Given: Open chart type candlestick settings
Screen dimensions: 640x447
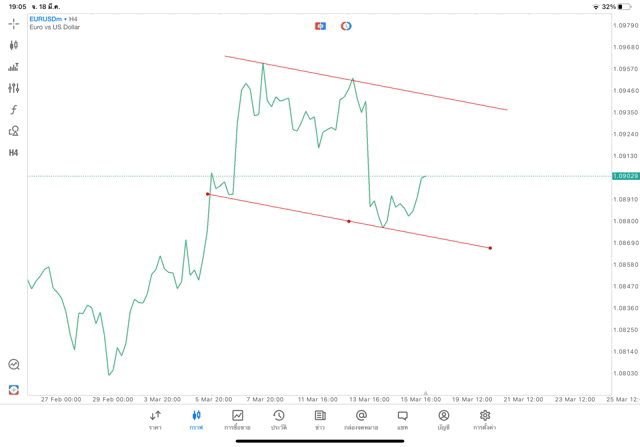Looking at the screenshot, I should pyautogui.click(x=14, y=45).
